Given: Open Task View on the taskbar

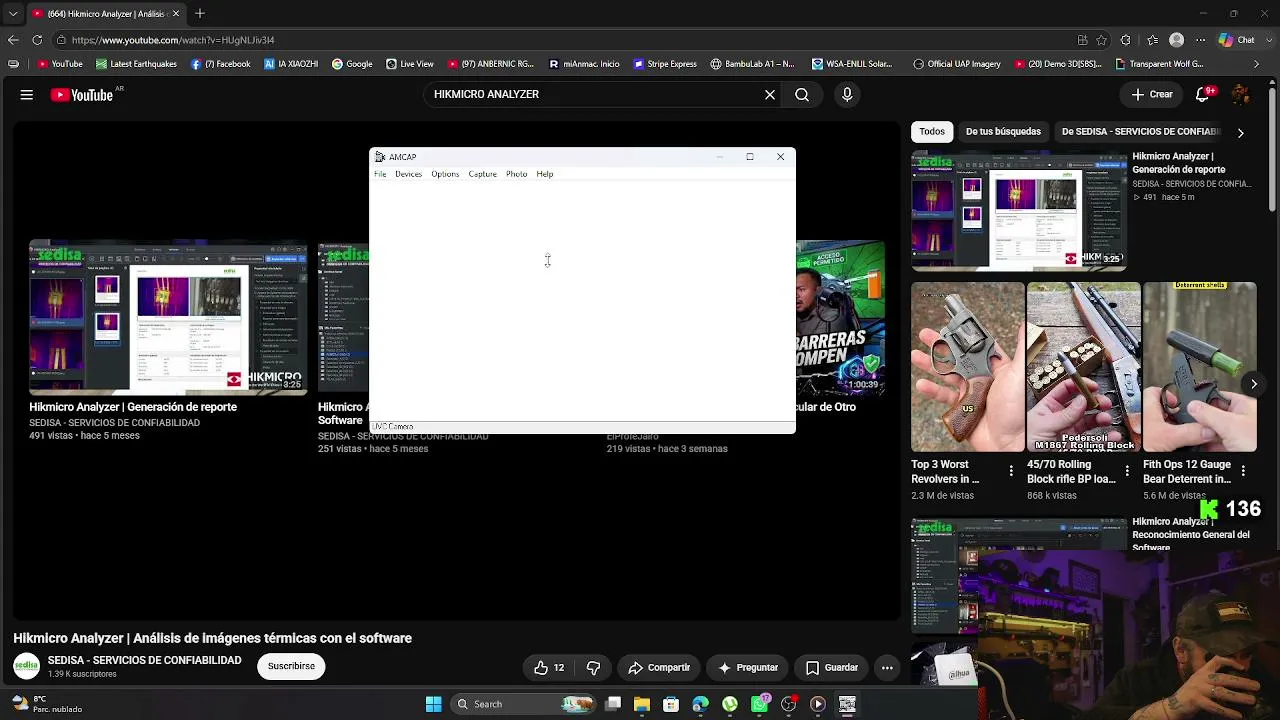Looking at the screenshot, I should coord(613,704).
